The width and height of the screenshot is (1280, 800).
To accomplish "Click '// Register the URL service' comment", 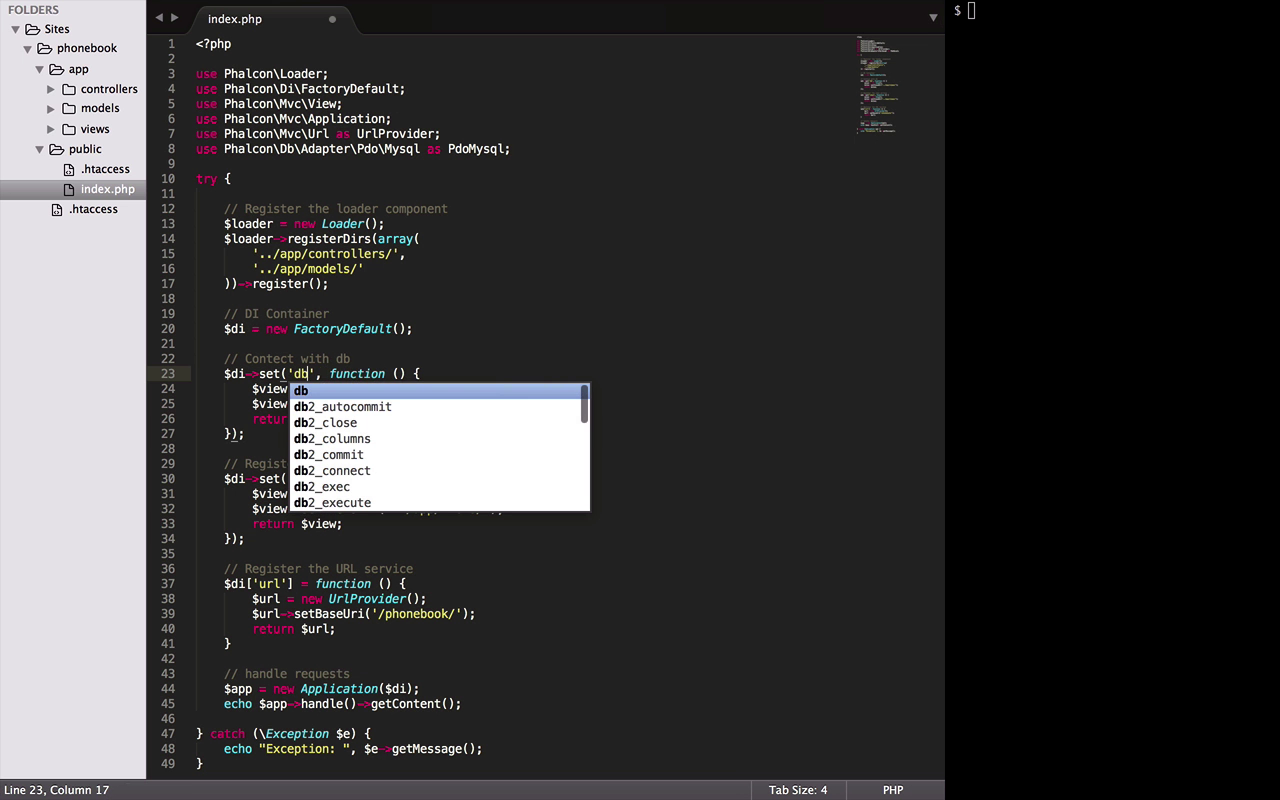I will pos(318,569).
